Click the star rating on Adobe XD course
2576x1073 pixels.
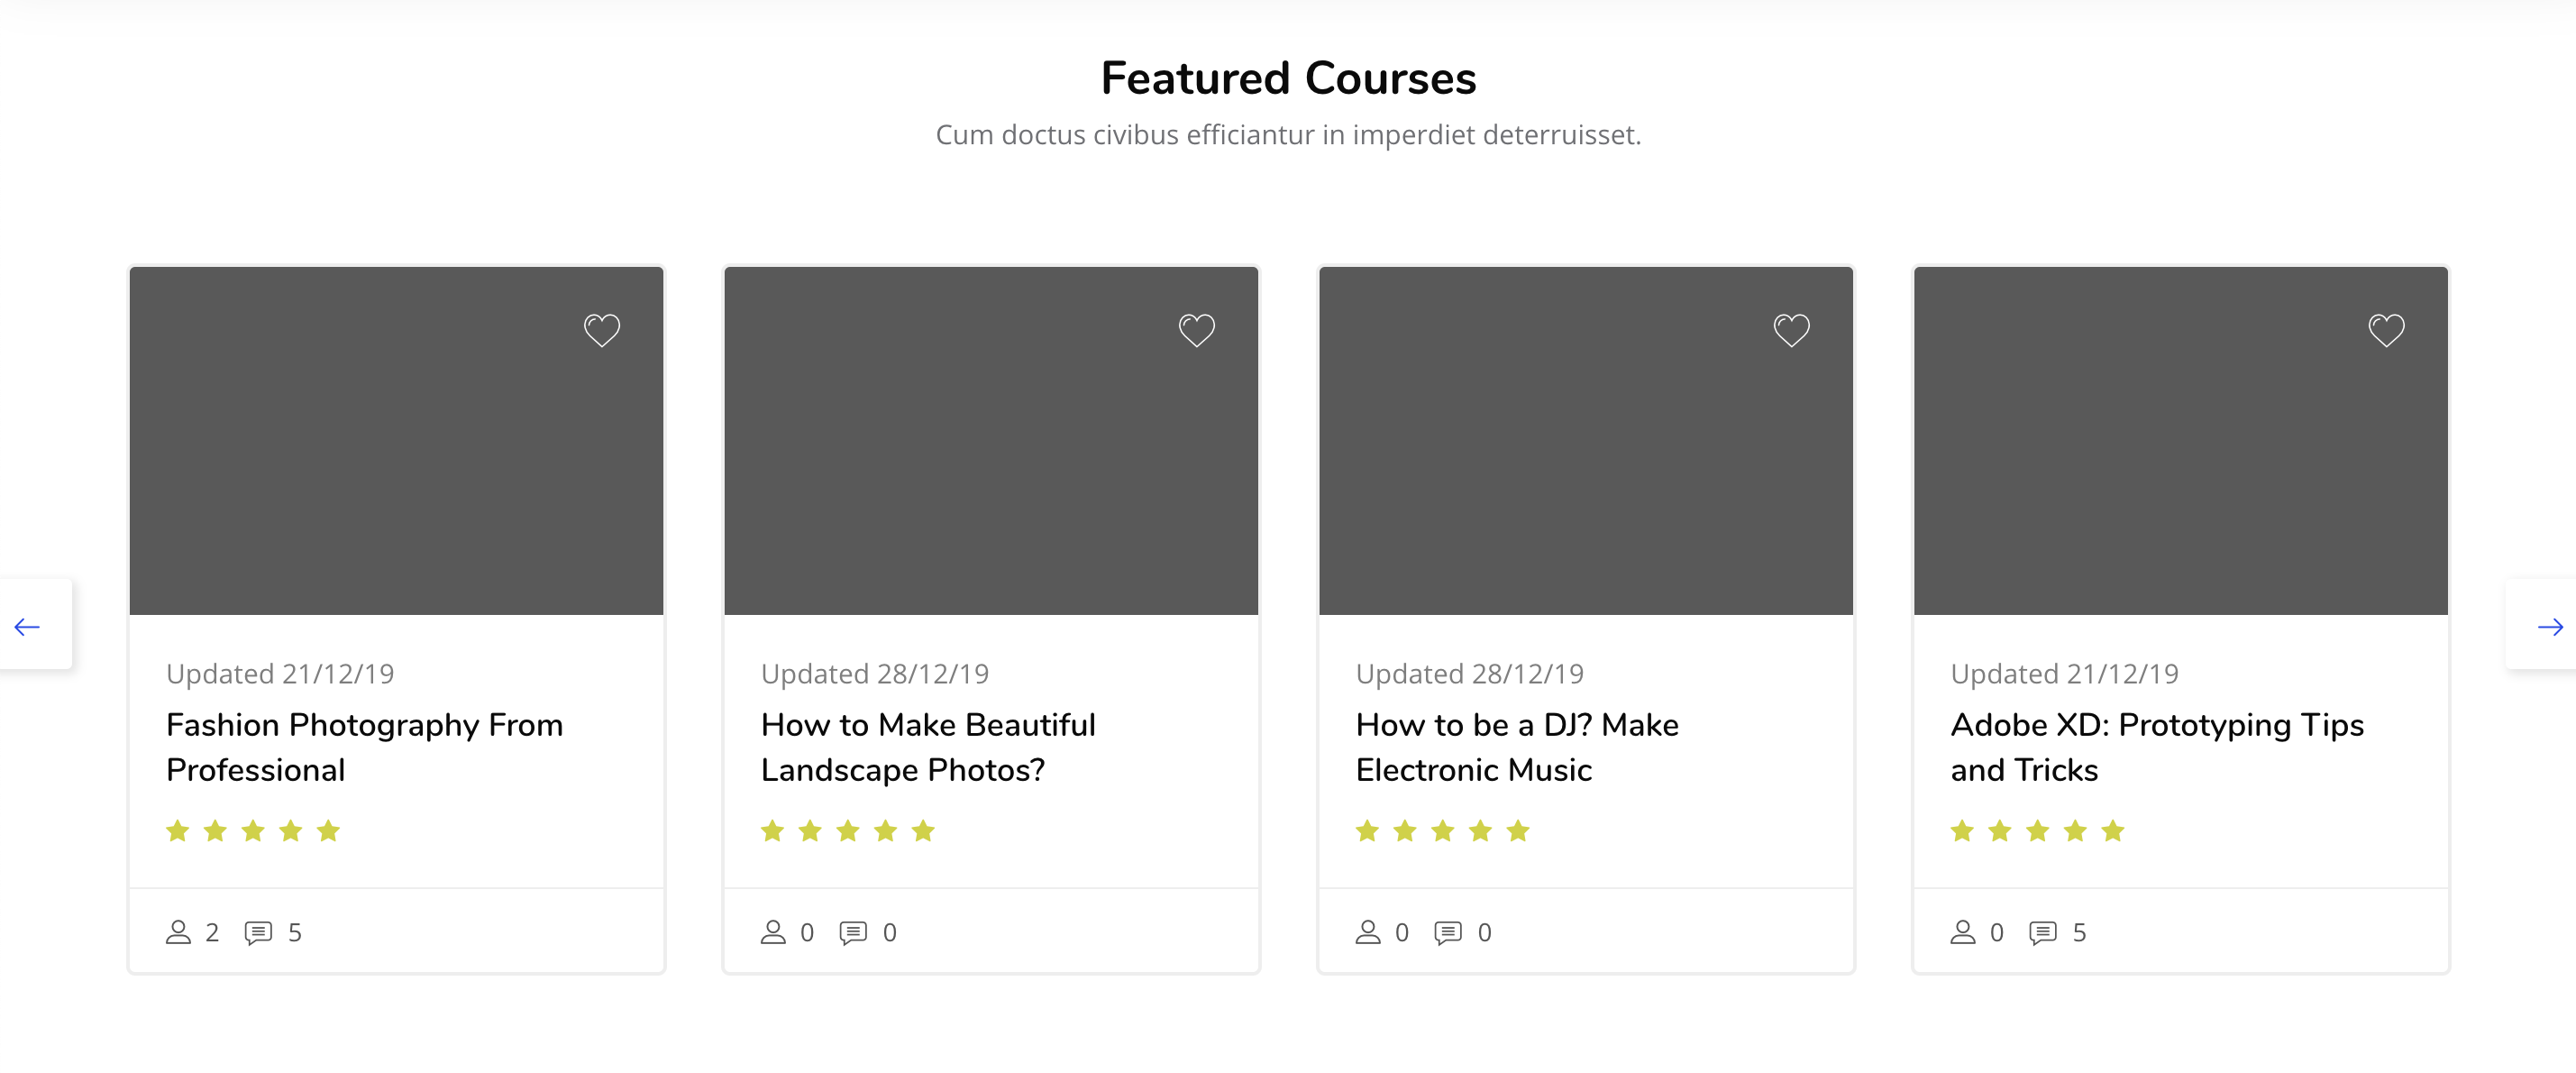coord(2037,831)
